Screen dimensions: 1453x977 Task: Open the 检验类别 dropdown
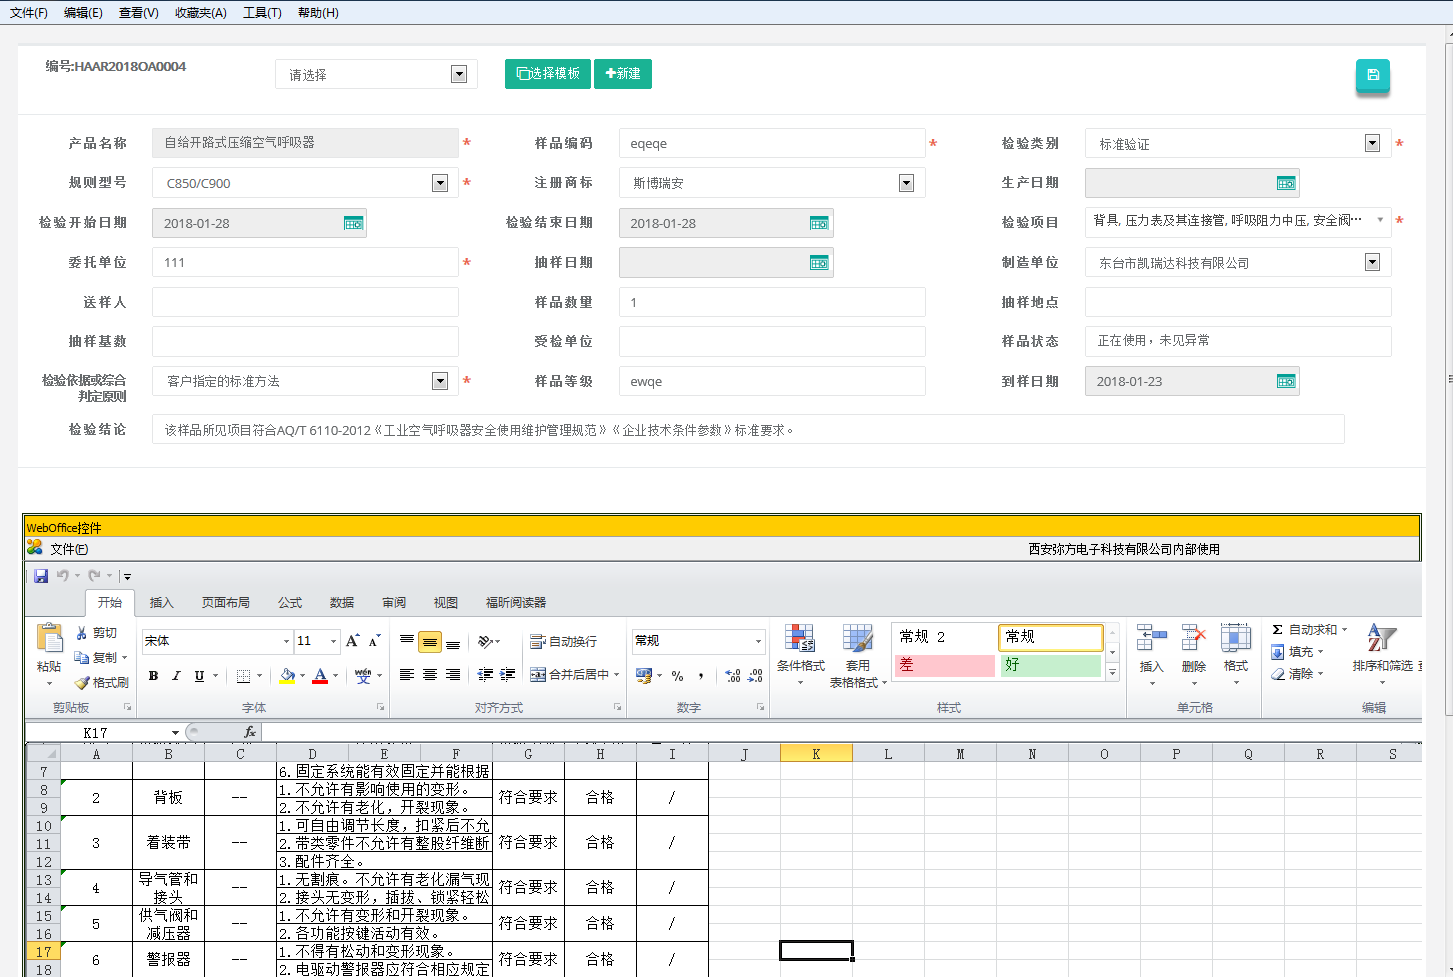[1372, 143]
